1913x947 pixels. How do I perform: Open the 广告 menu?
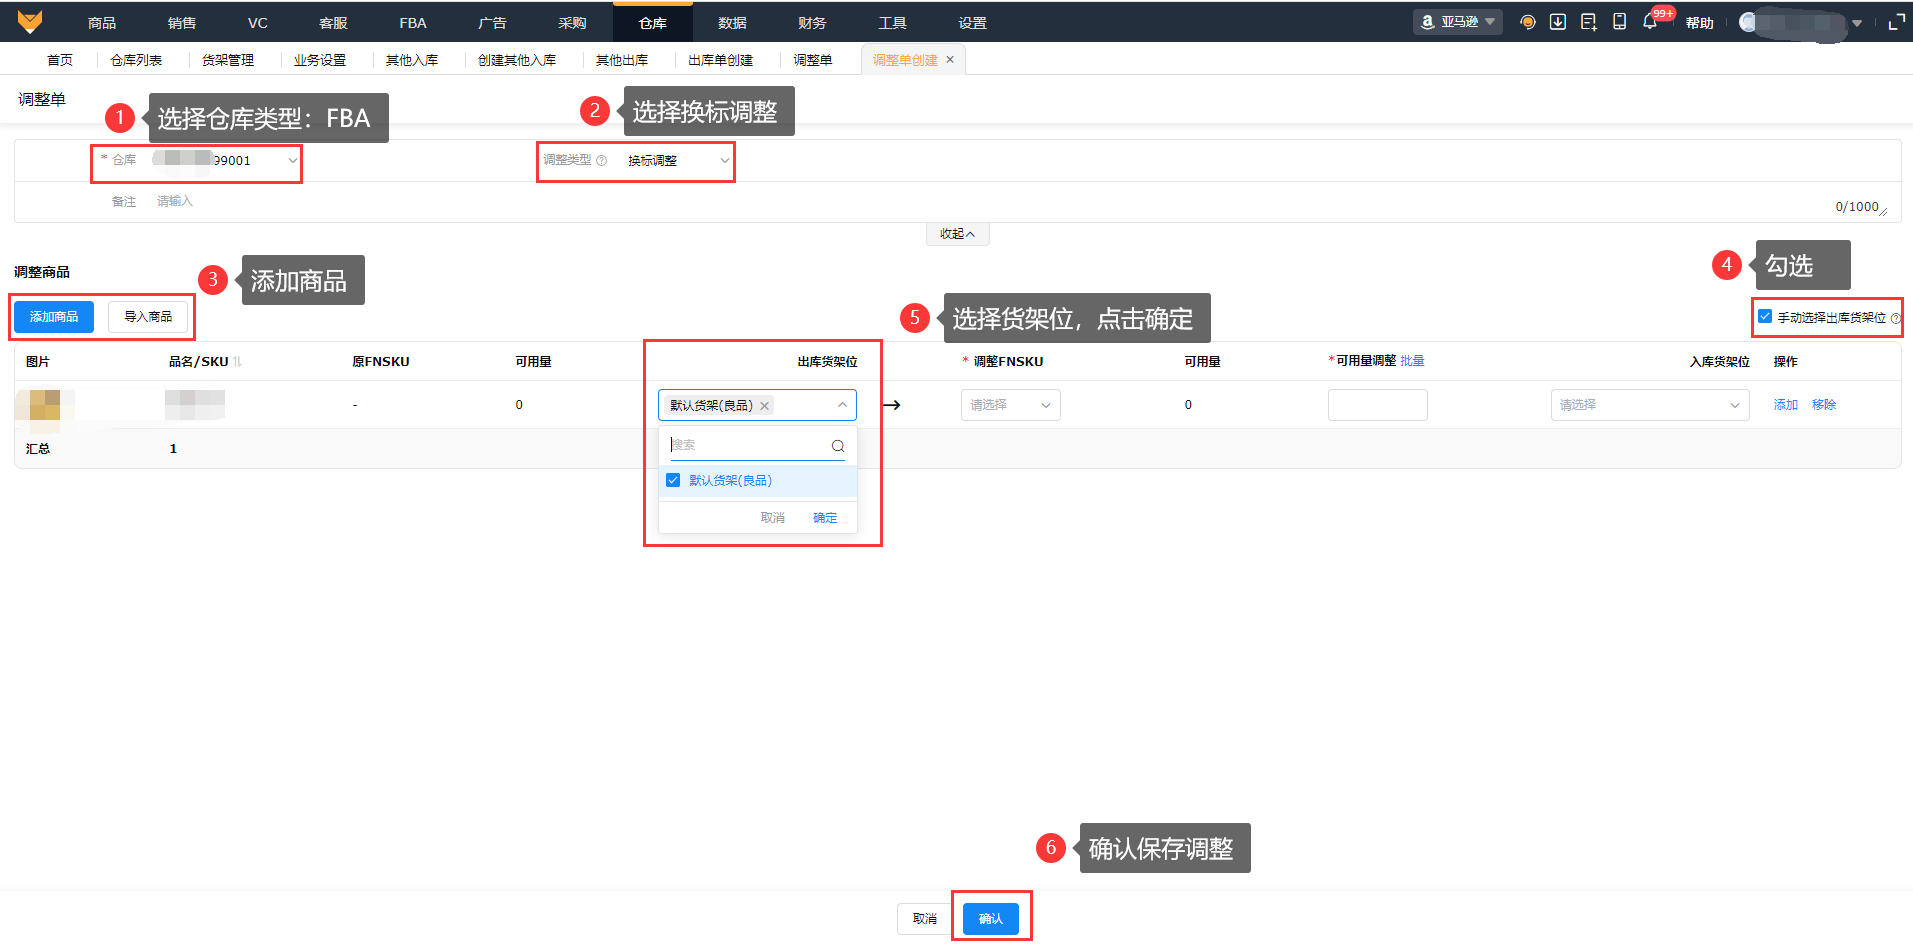tap(492, 22)
